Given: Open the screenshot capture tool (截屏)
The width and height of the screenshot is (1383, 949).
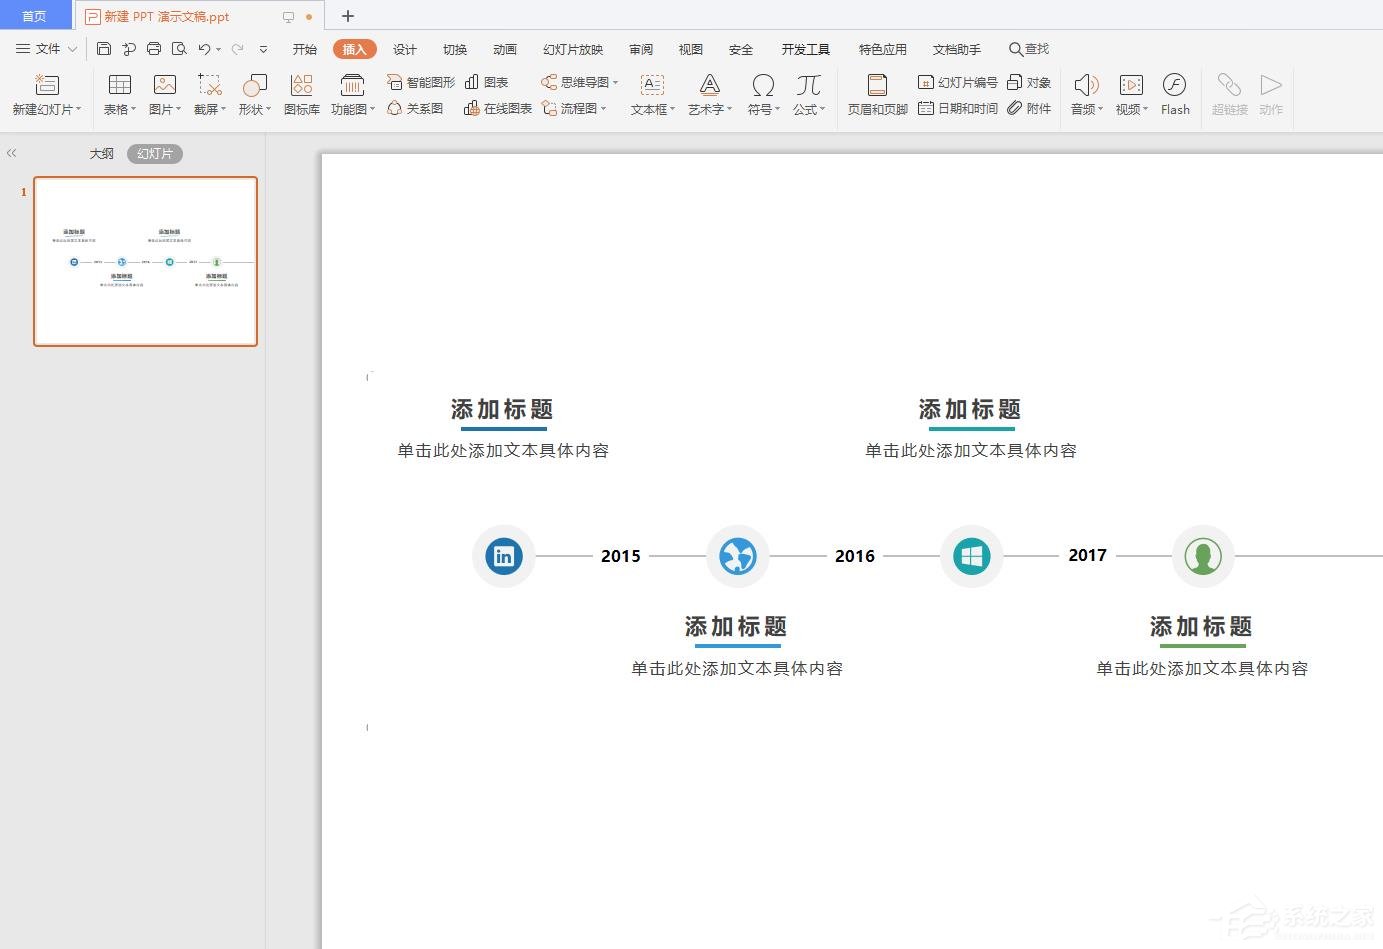Looking at the screenshot, I should 207,93.
